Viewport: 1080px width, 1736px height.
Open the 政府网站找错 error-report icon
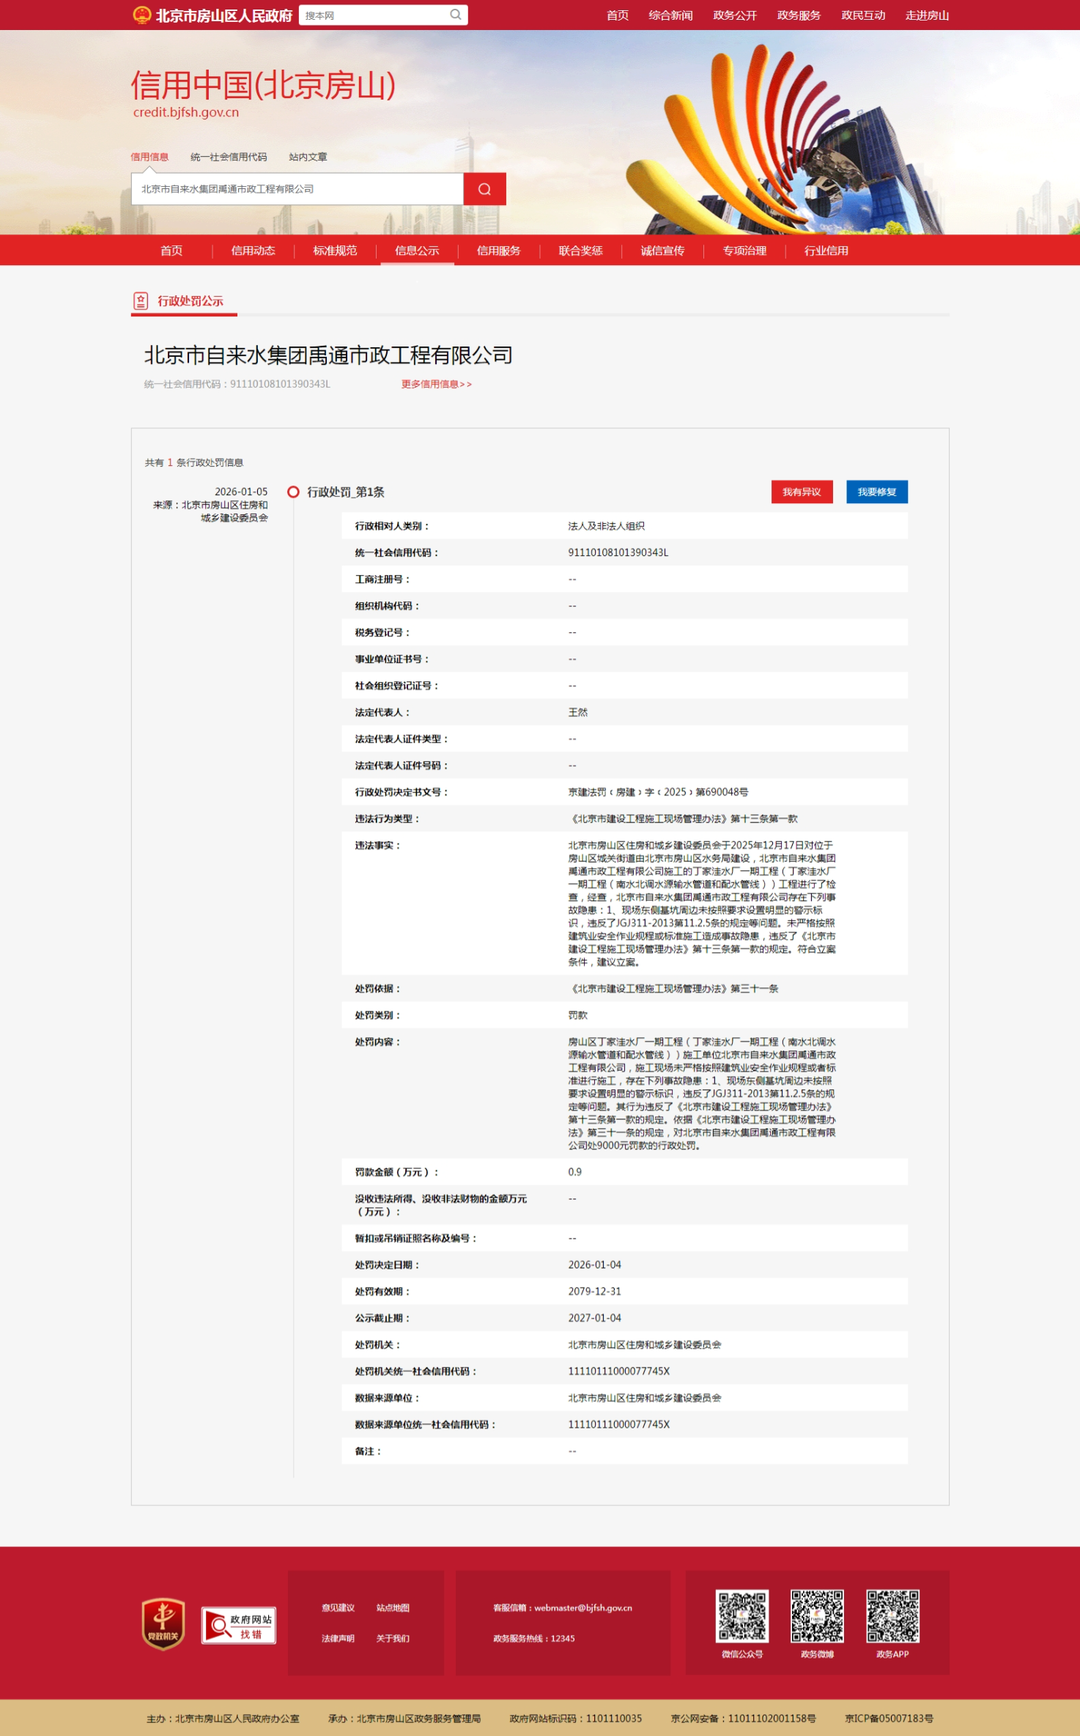(238, 1625)
